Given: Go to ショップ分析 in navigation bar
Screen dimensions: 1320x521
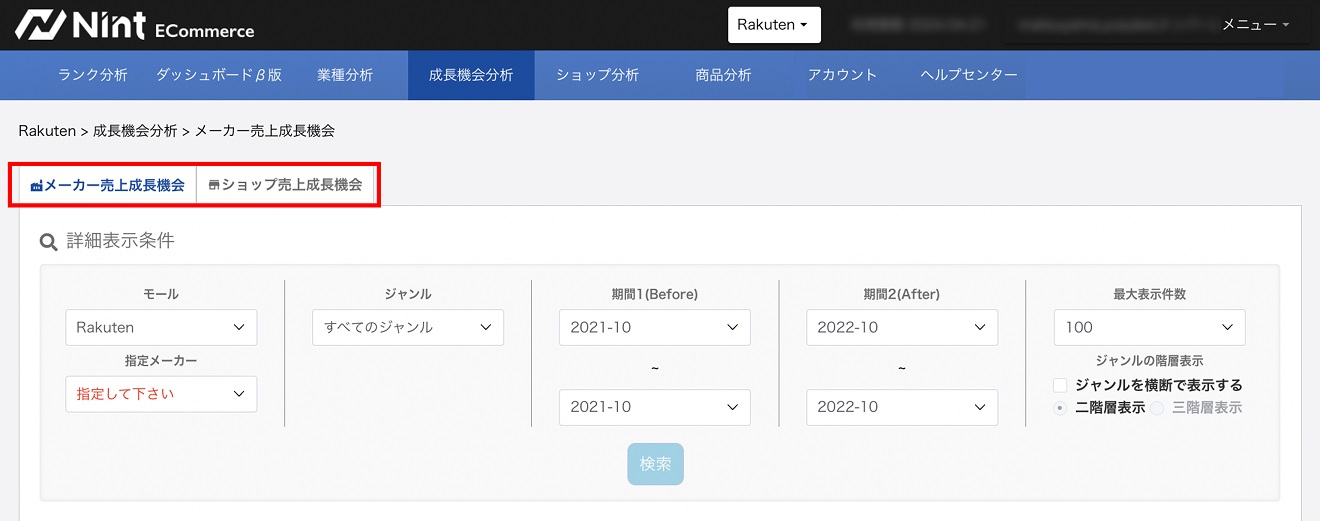Looking at the screenshot, I should (x=597, y=75).
